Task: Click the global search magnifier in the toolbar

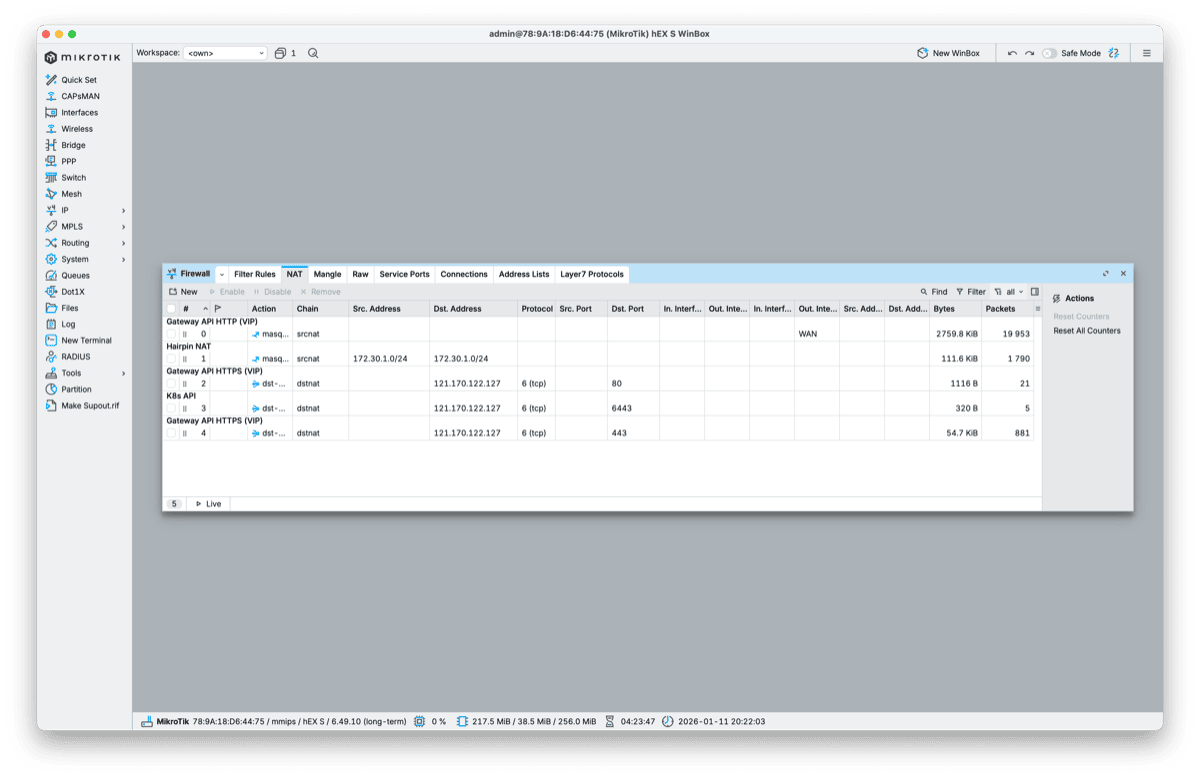Action: pyautogui.click(x=313, y=52)
